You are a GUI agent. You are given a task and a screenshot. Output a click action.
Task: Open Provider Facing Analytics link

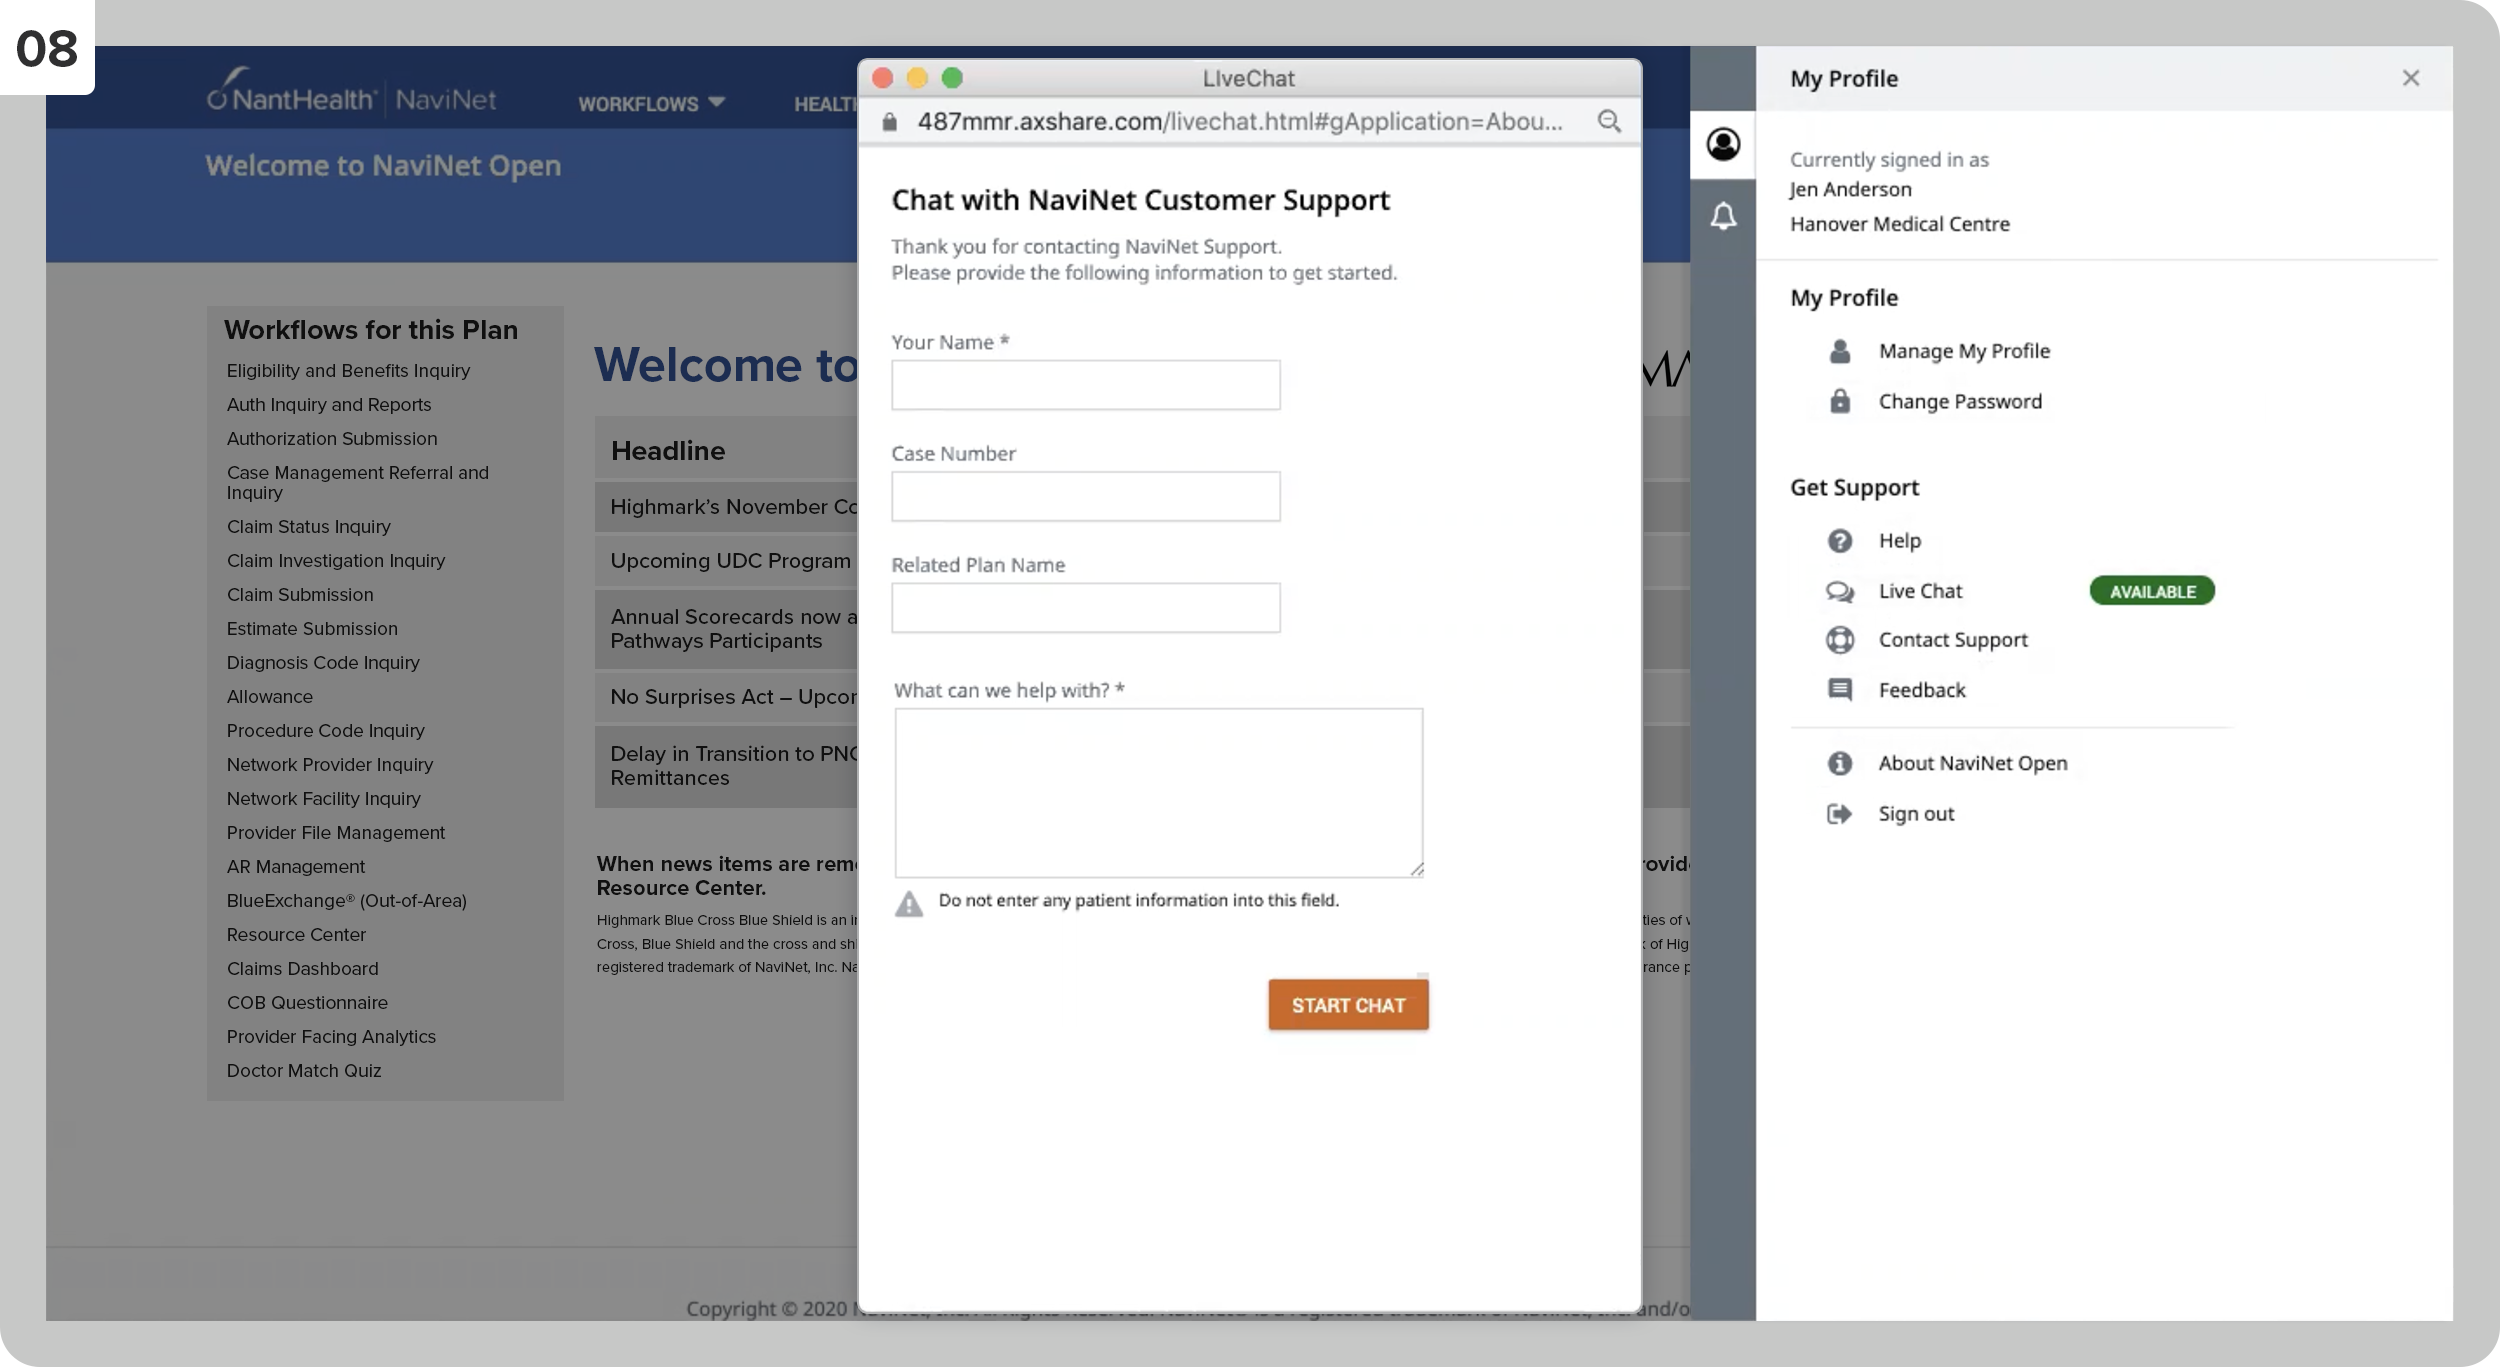point(331,1037)
